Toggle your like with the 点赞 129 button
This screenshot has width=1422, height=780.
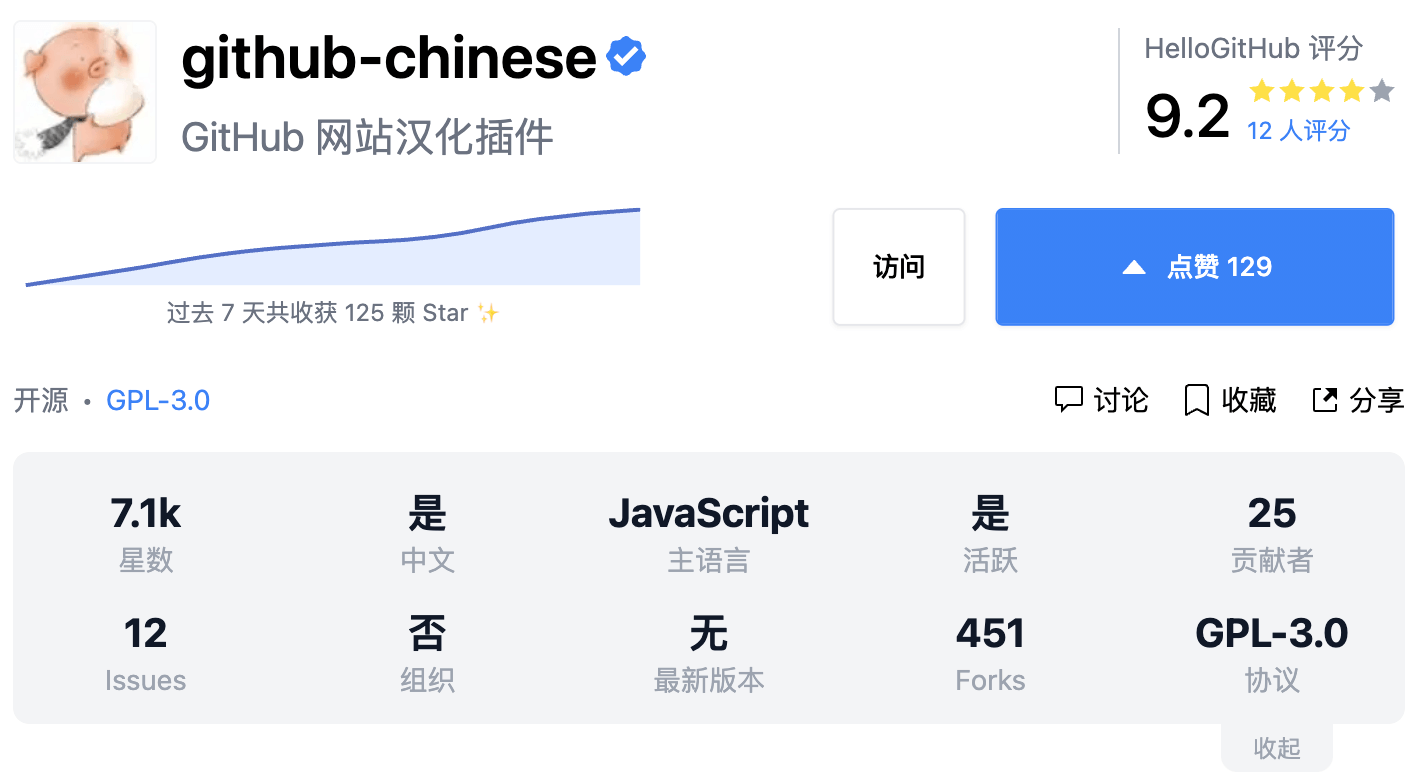pyautogui.click(x=1194, y=266)
